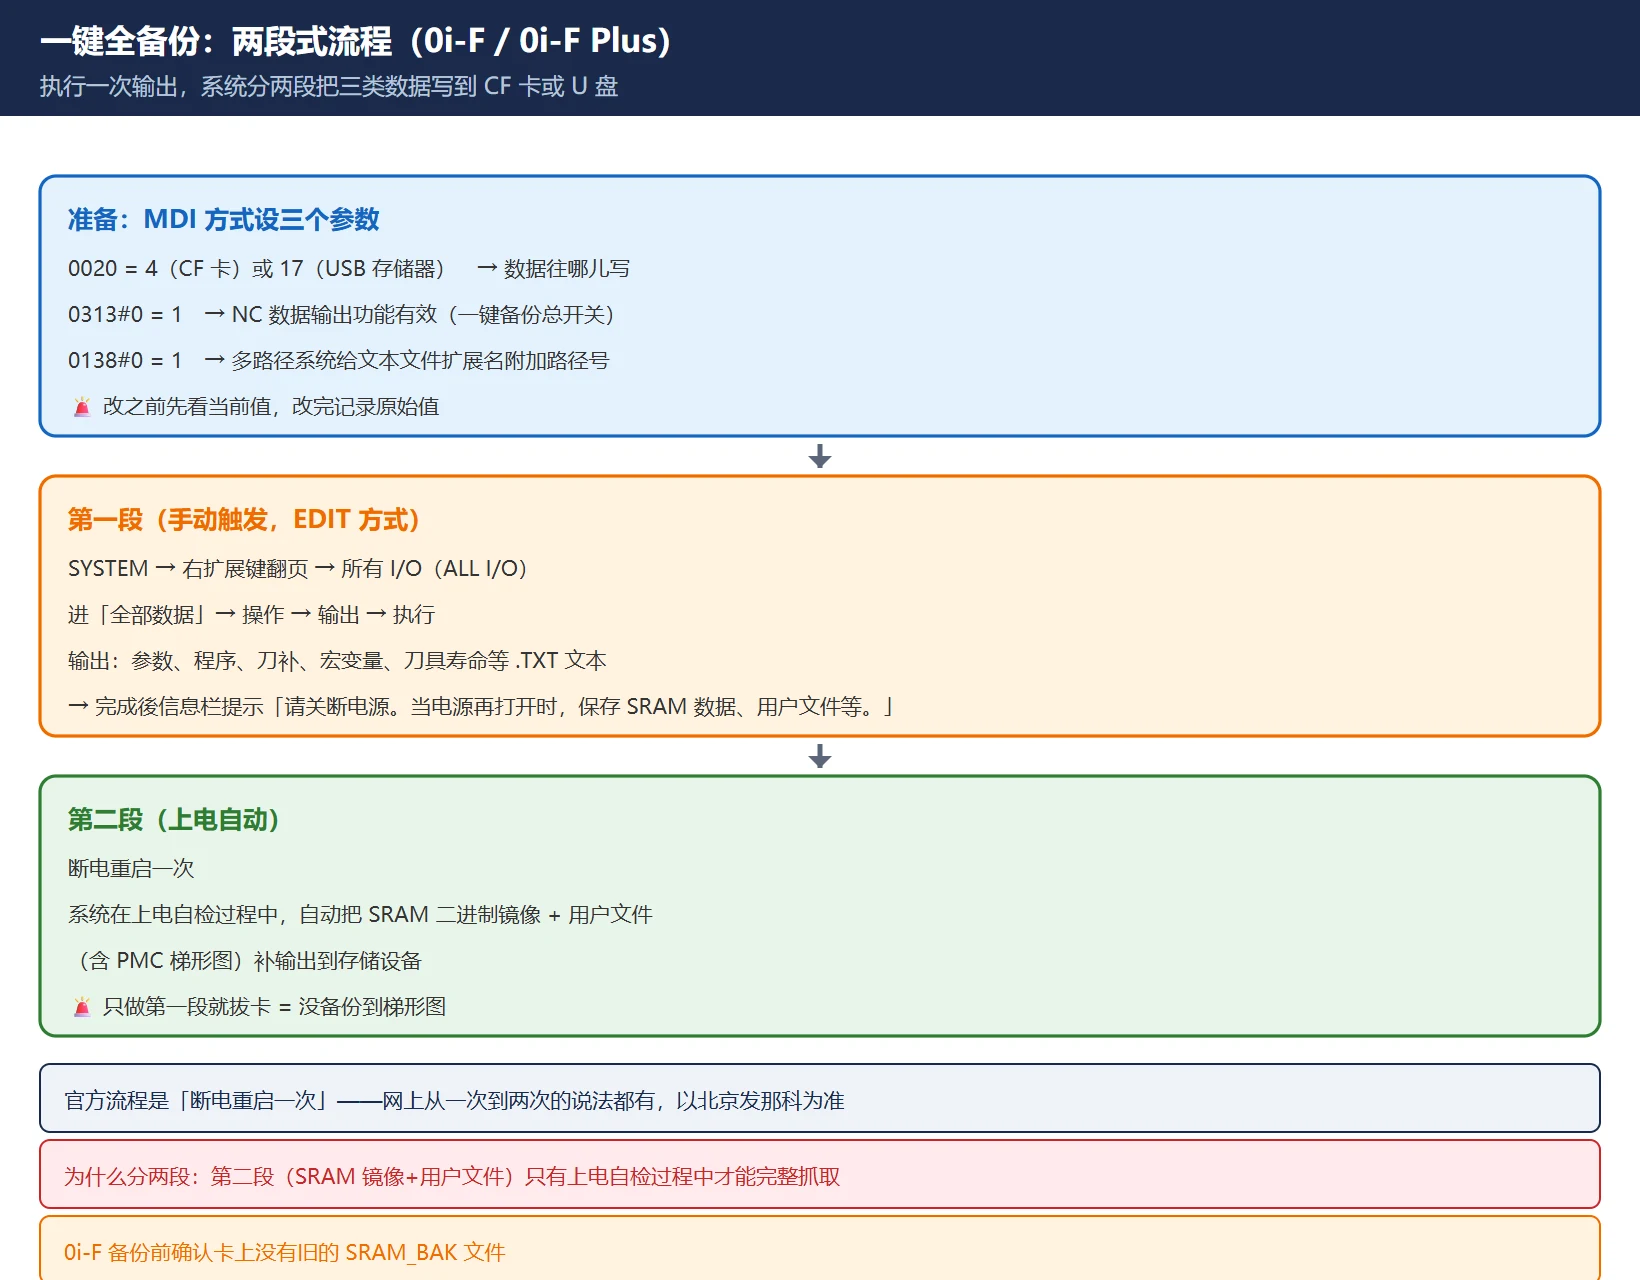
Task: Select the line 0020 = 4（CF 卡）或 17
Action: (349, 269)
